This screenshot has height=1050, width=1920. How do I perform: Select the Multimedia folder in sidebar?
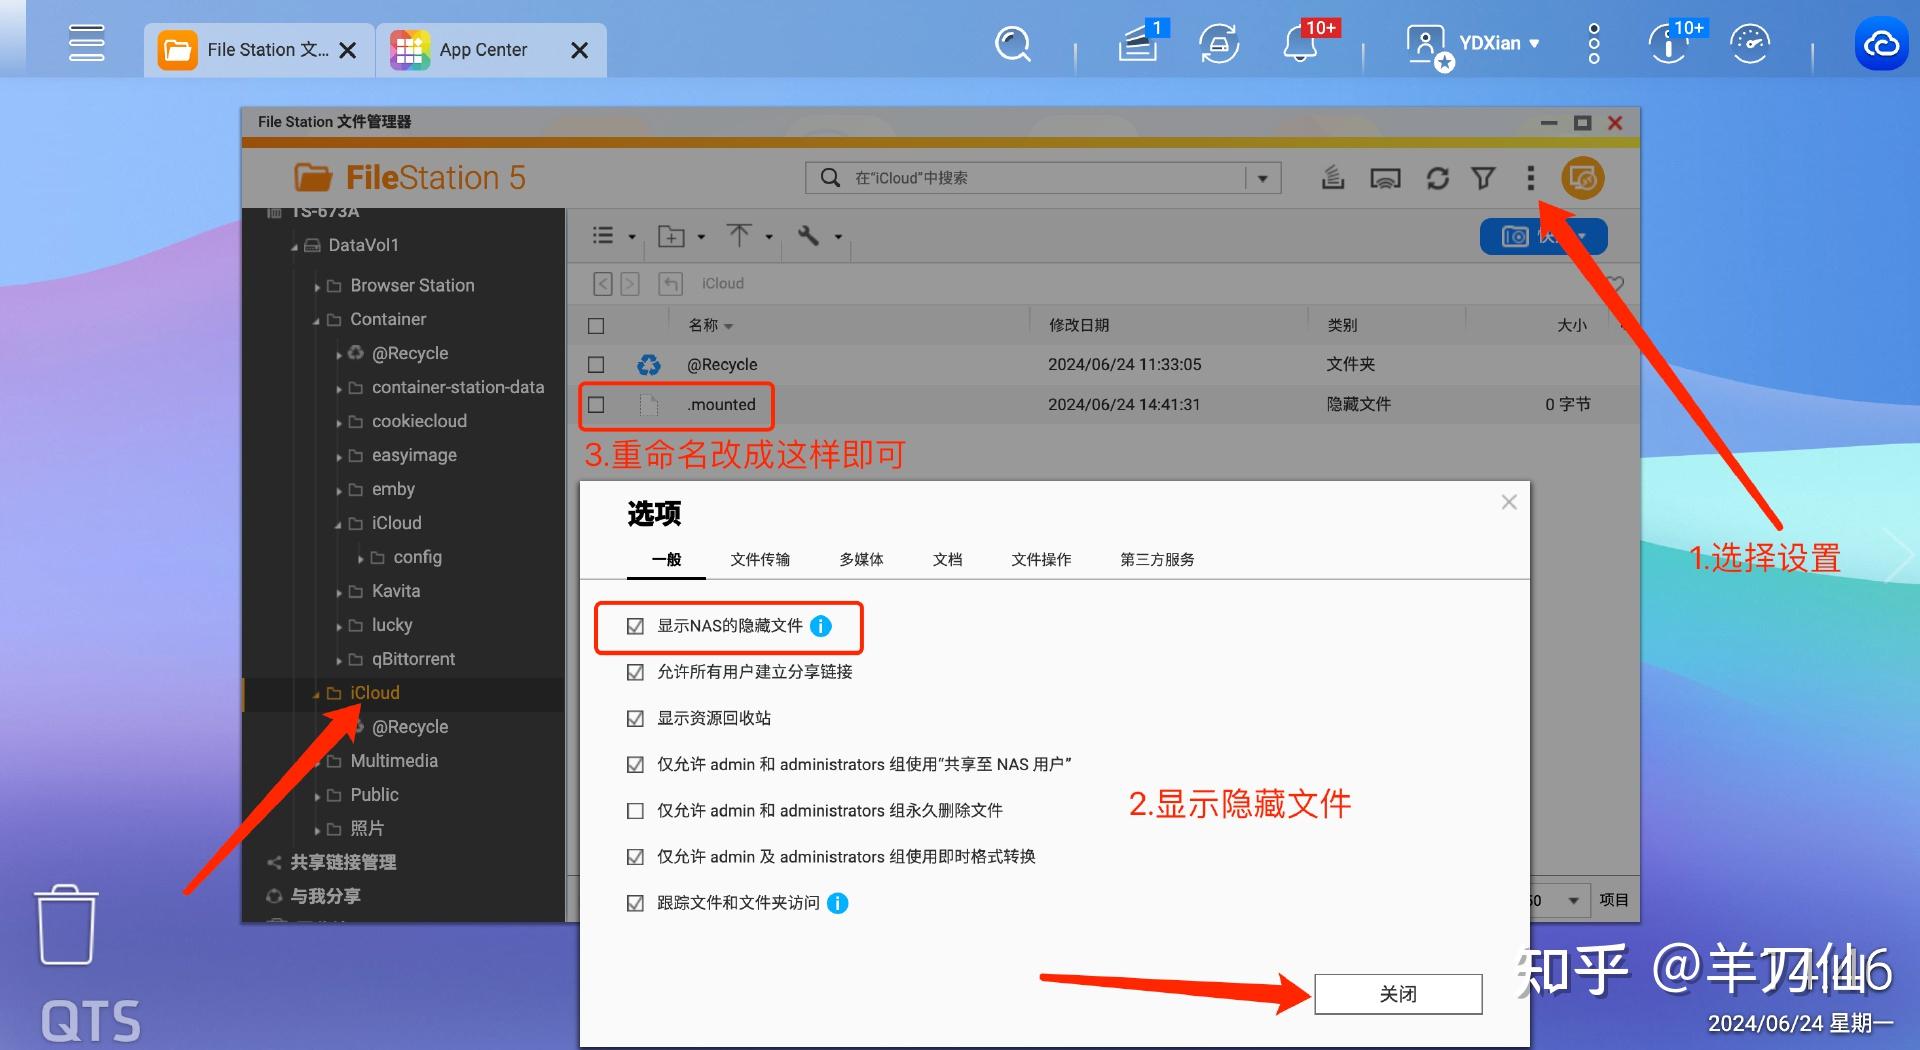click(394, 761)
